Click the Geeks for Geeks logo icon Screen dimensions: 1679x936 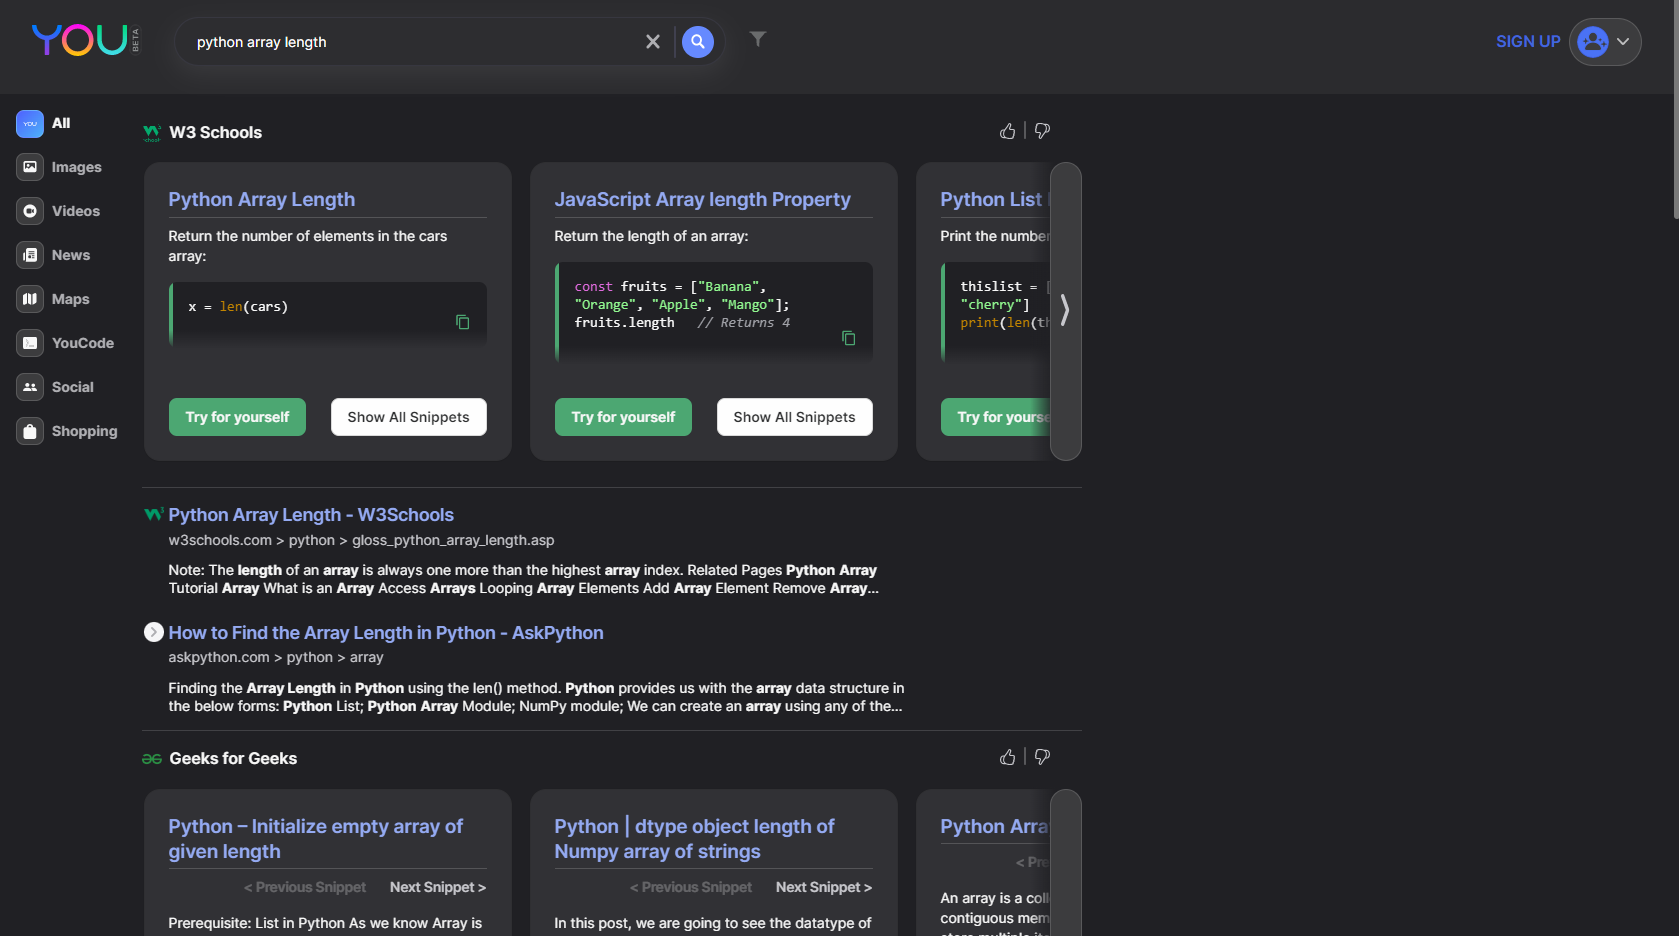click(x=152, y=759)
